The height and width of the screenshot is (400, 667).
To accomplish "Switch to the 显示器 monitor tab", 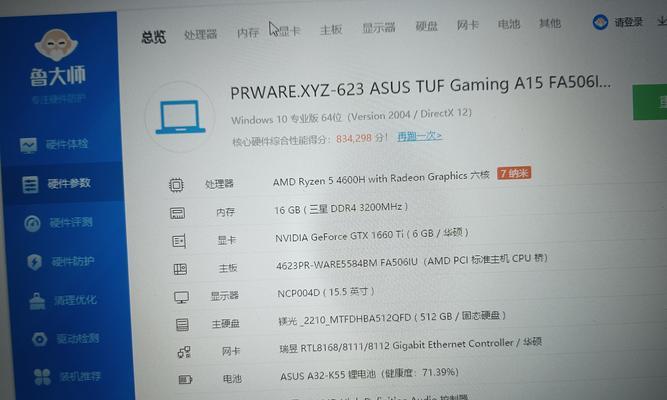I will tap(379, 27).
